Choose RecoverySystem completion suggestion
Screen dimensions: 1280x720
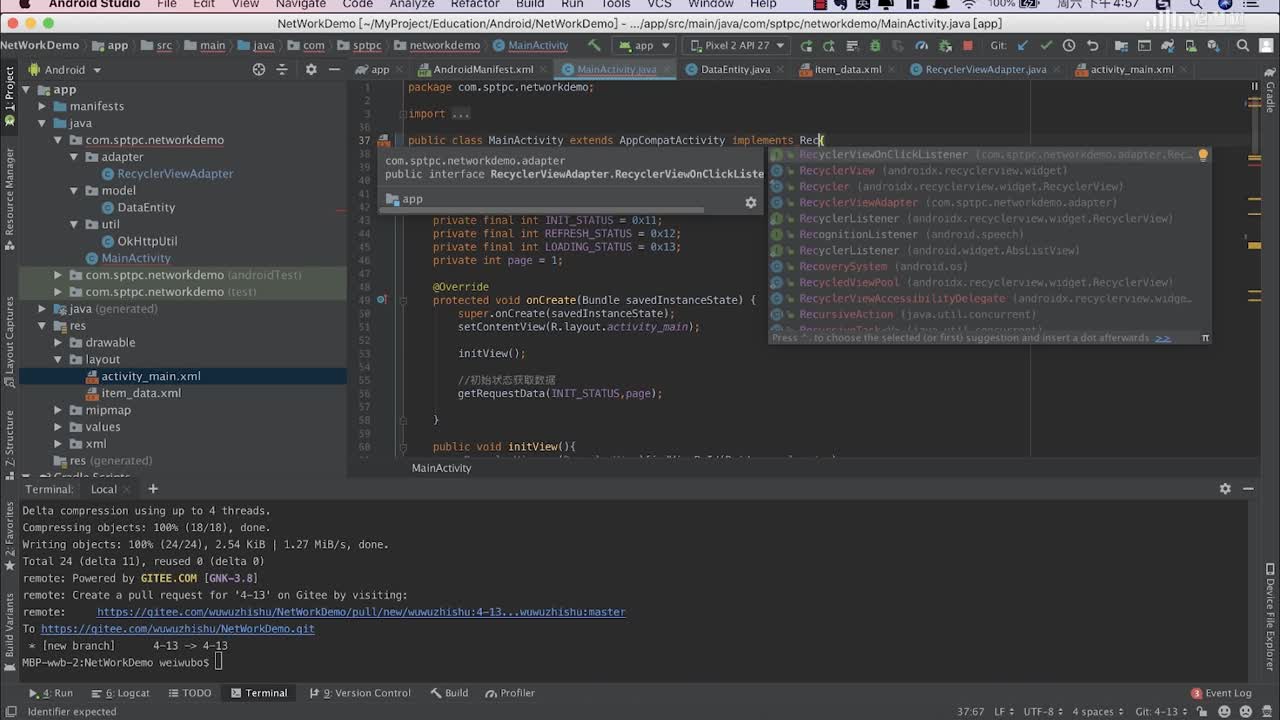(x=990, y=267)
